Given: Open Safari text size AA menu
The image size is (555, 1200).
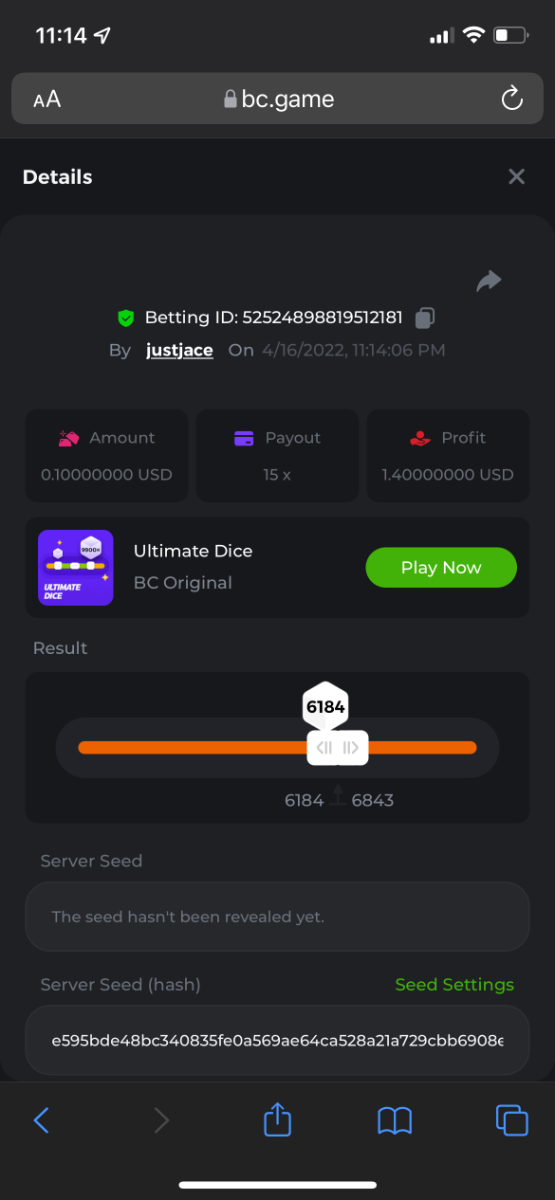Looking at the screenshot, I should (47, 99).
